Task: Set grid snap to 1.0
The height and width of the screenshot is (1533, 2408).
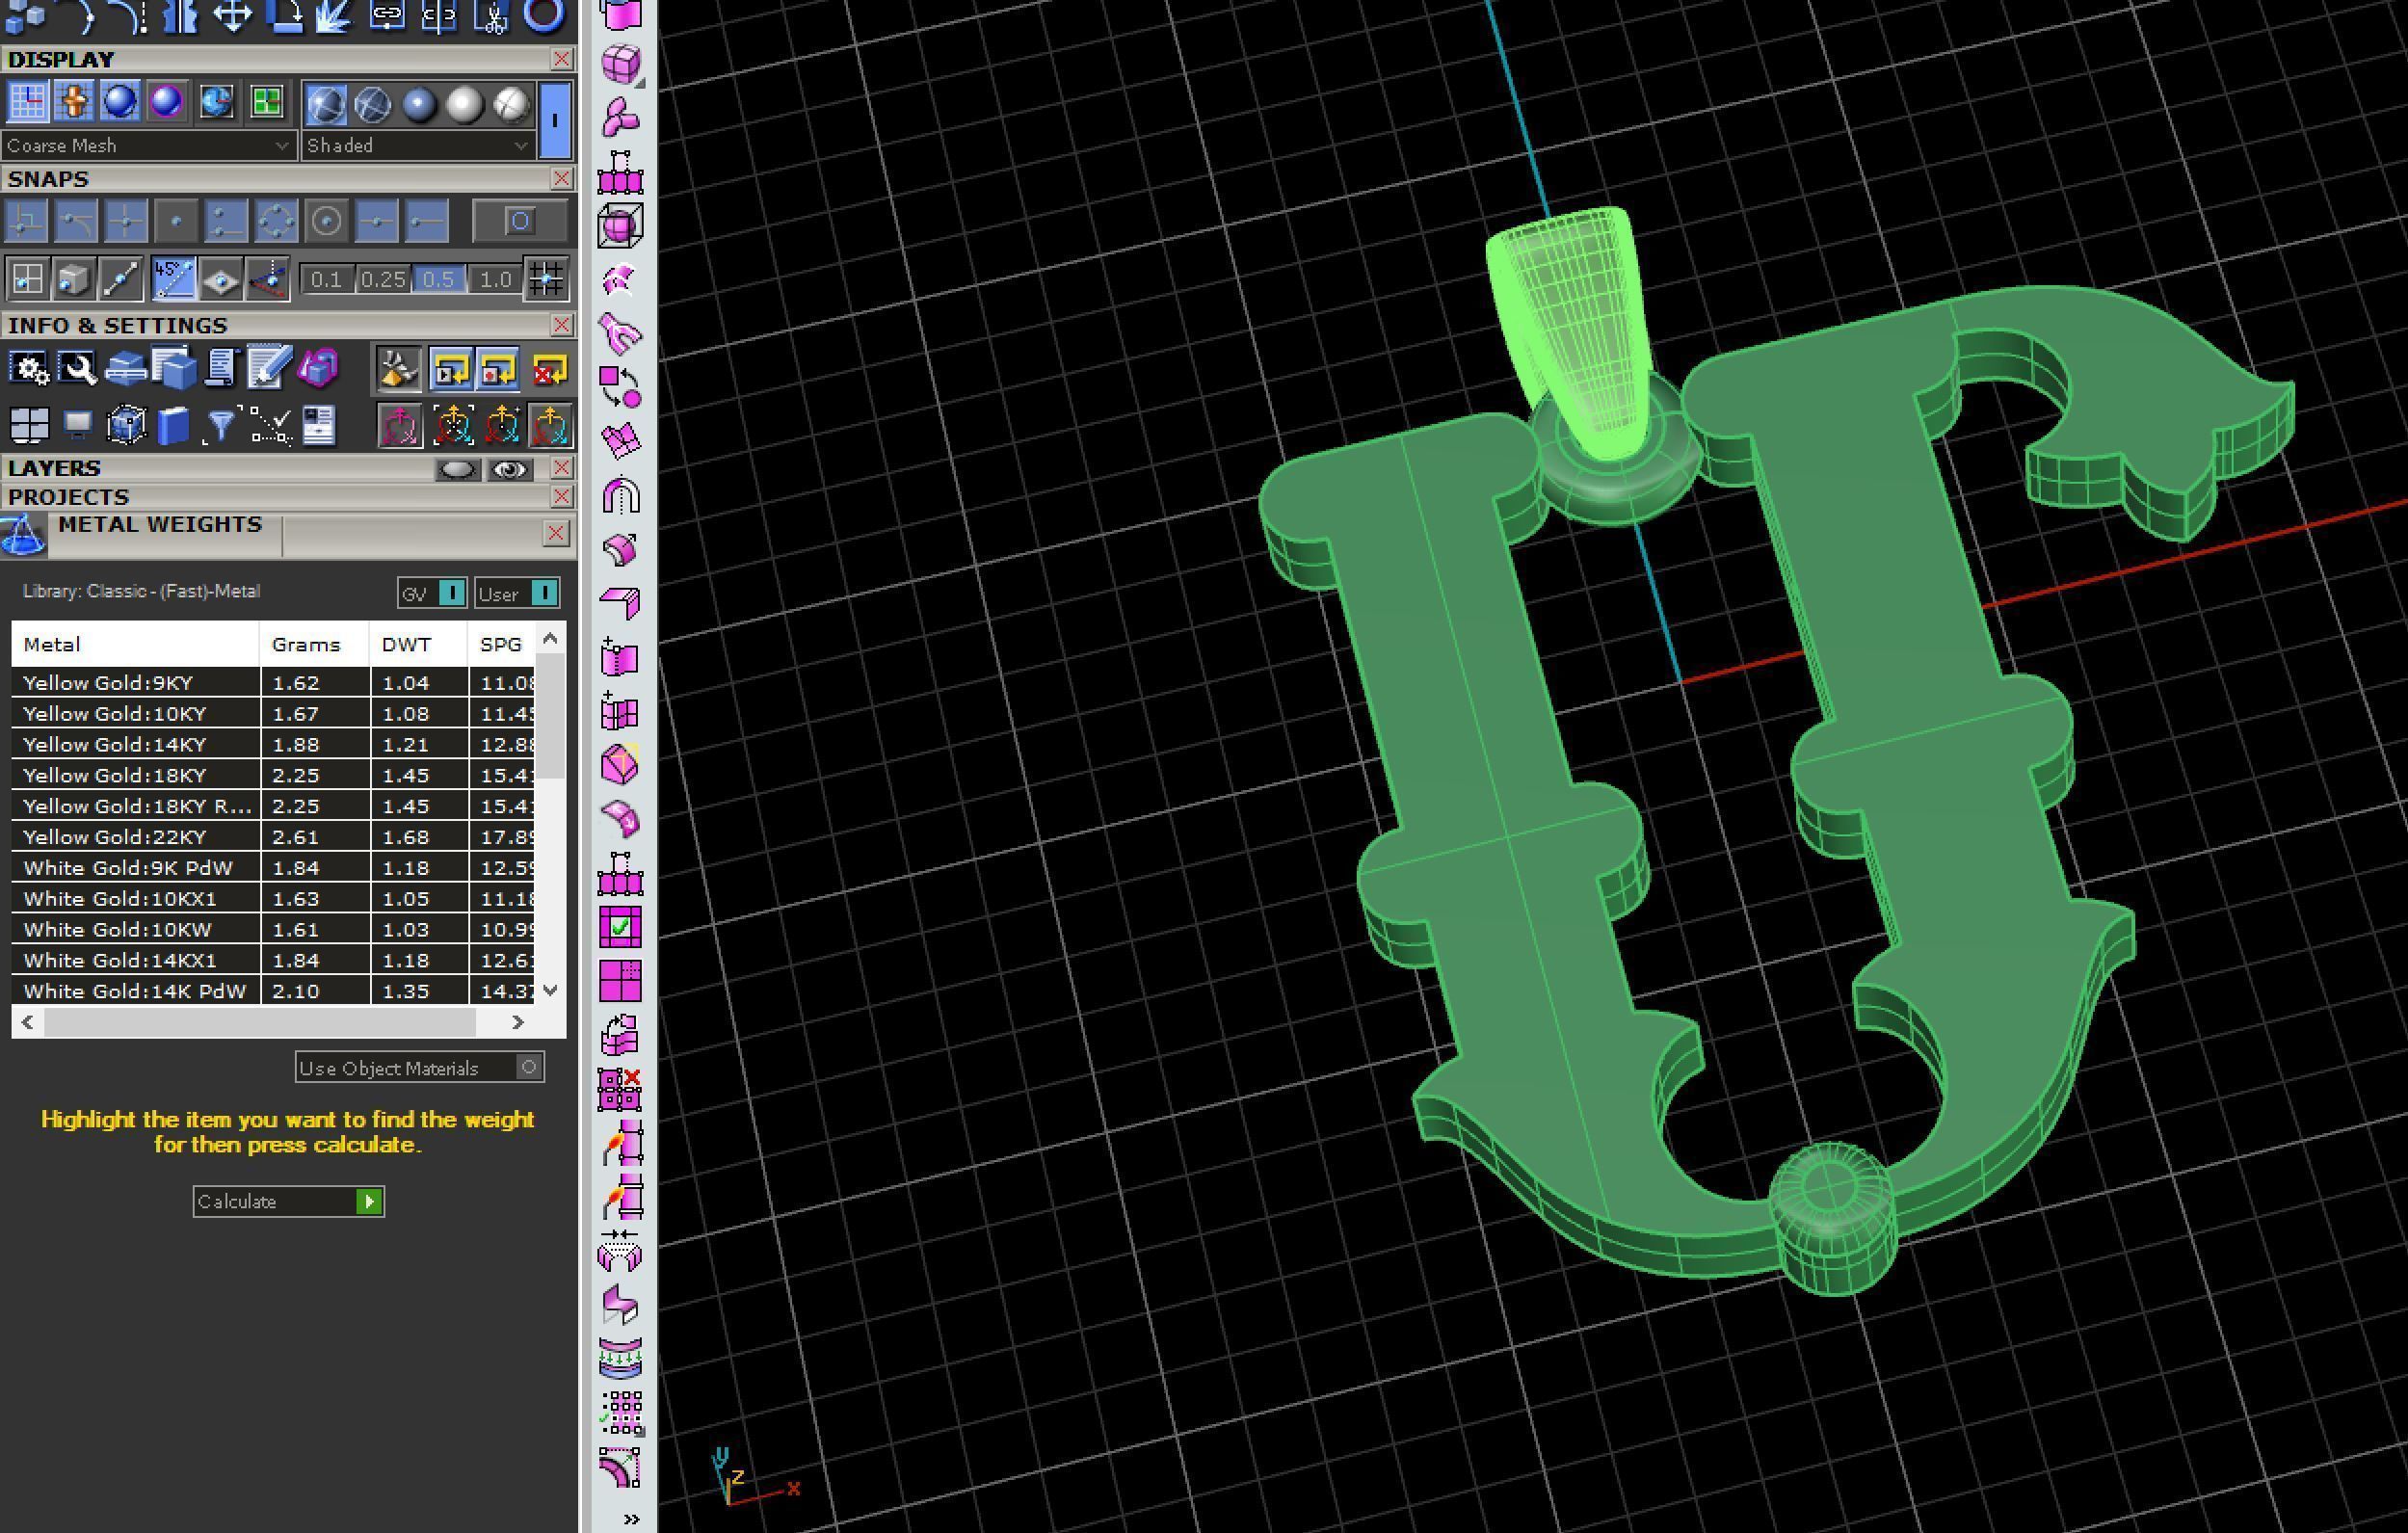Action: (x=495, y=280)
